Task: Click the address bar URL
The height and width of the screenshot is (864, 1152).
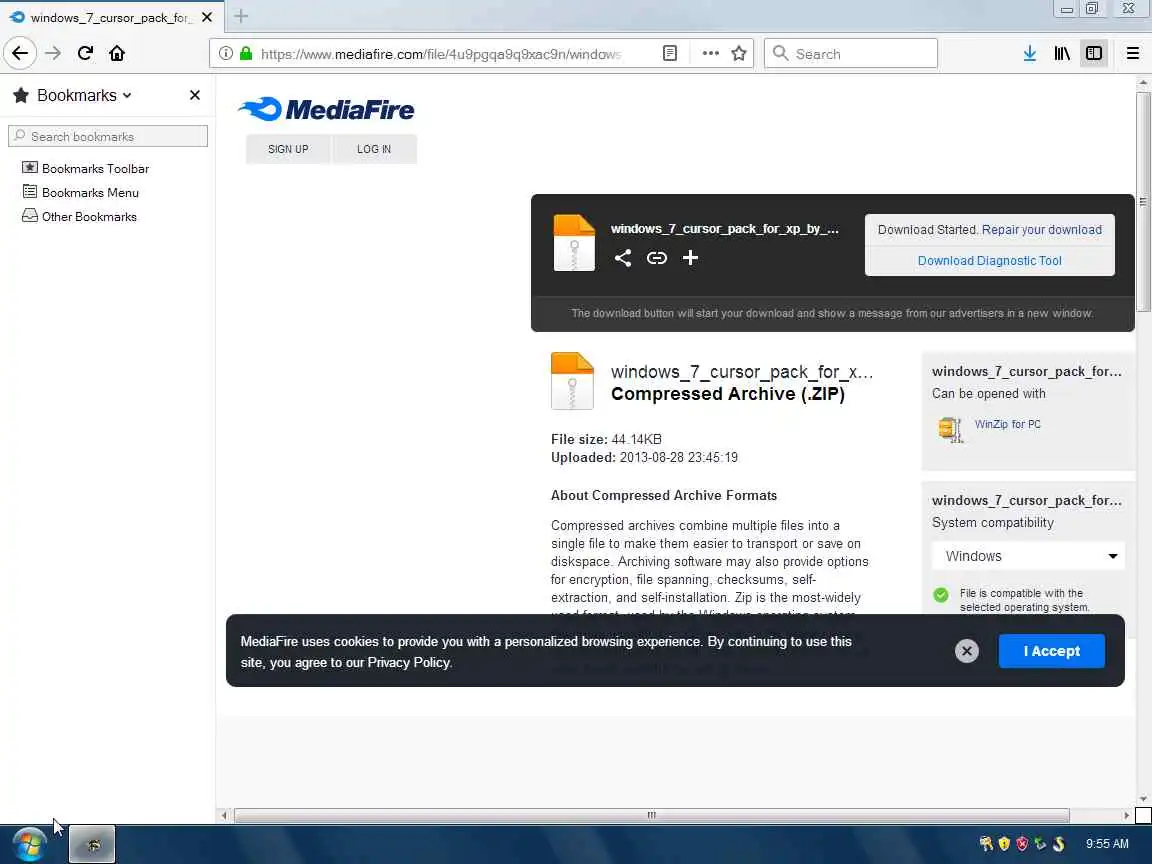Action: (441, 54)
